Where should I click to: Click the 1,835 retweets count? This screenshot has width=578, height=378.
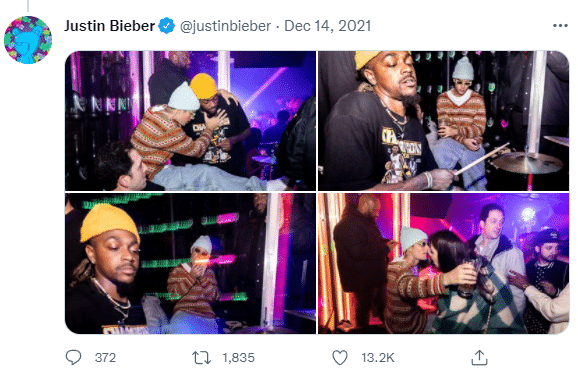tap(238, 358)
